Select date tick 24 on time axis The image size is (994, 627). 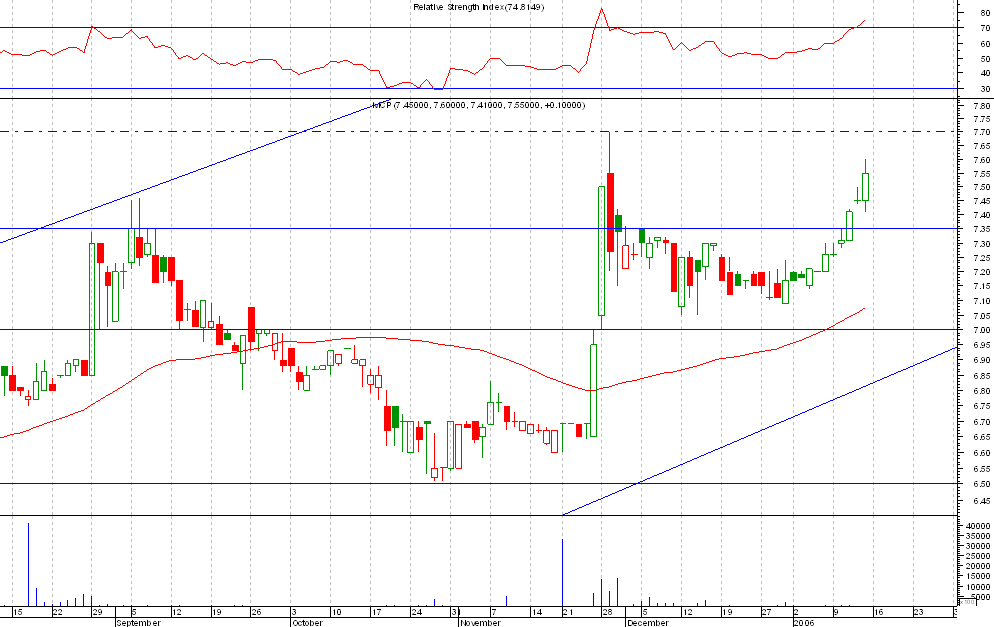[x=416, y=612]
